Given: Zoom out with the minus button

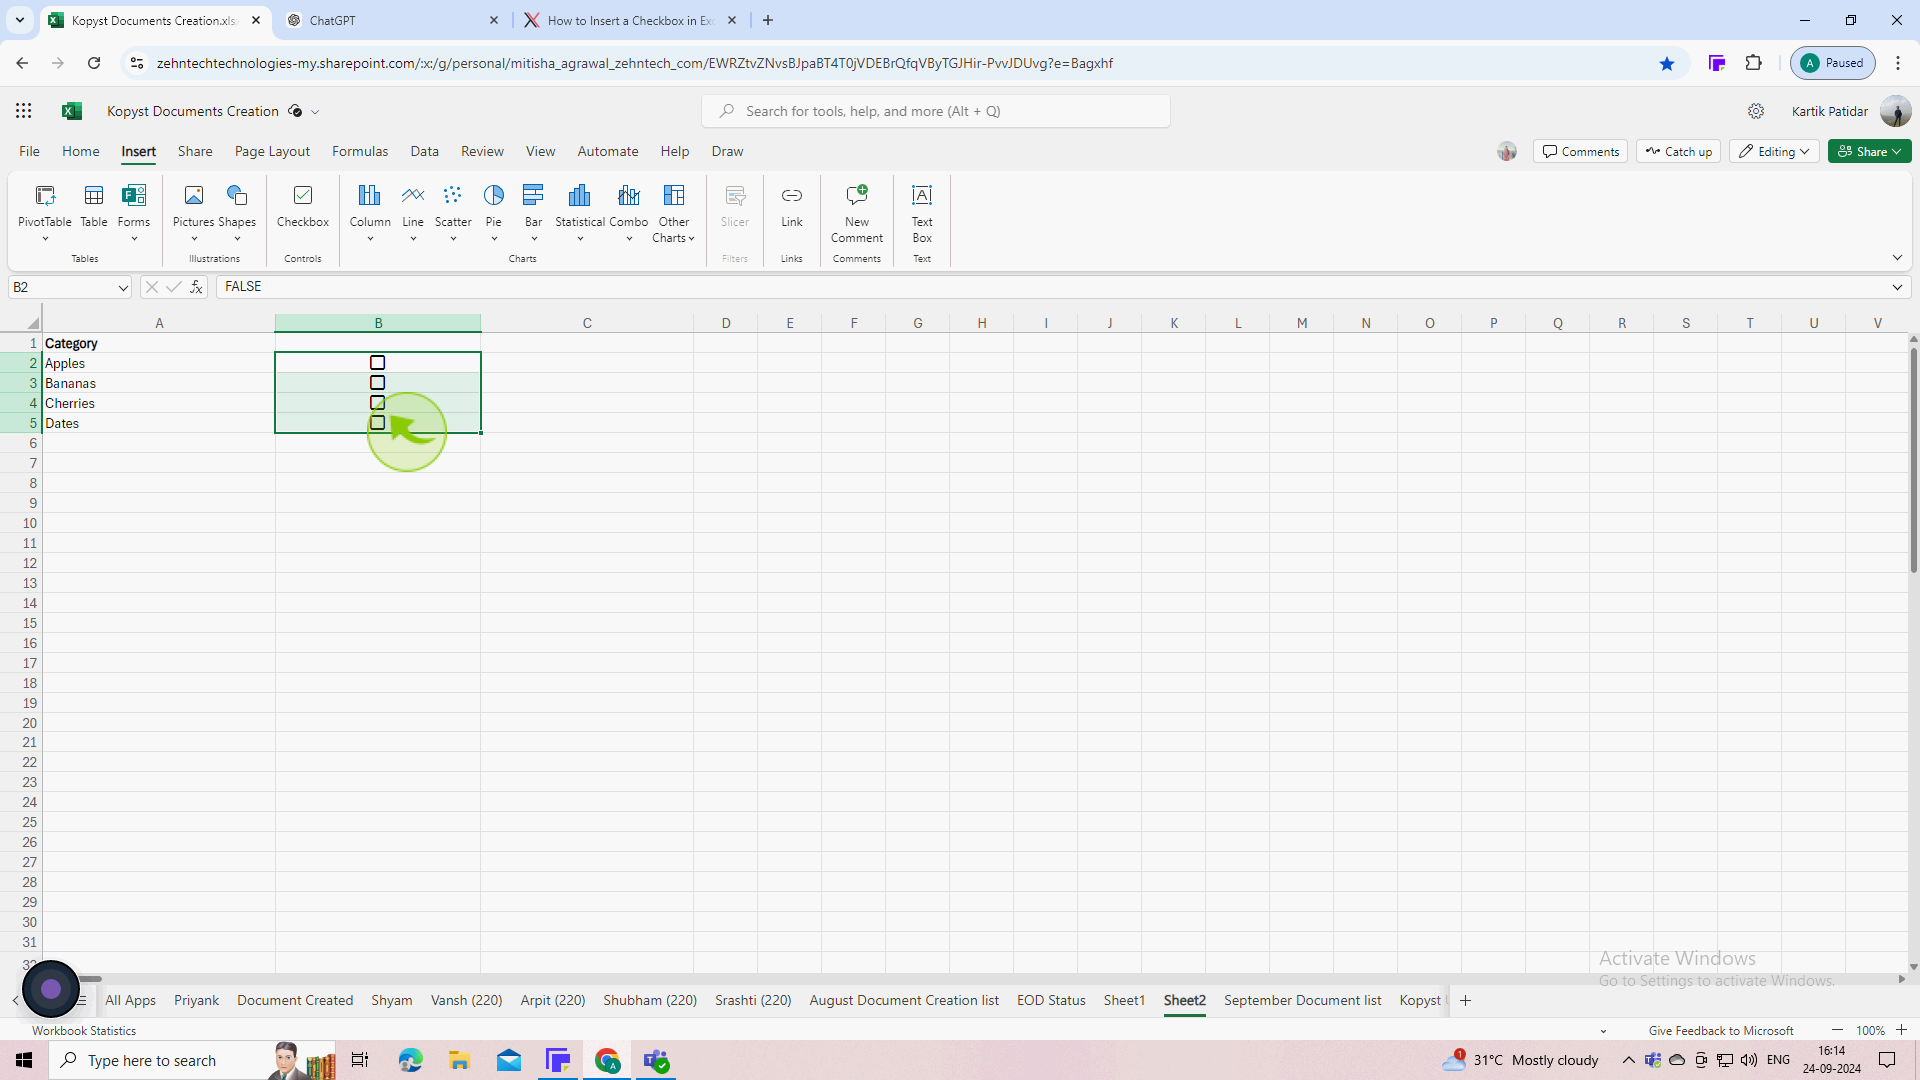Looking at the screenshot, I should (x=1838, y=1030).
